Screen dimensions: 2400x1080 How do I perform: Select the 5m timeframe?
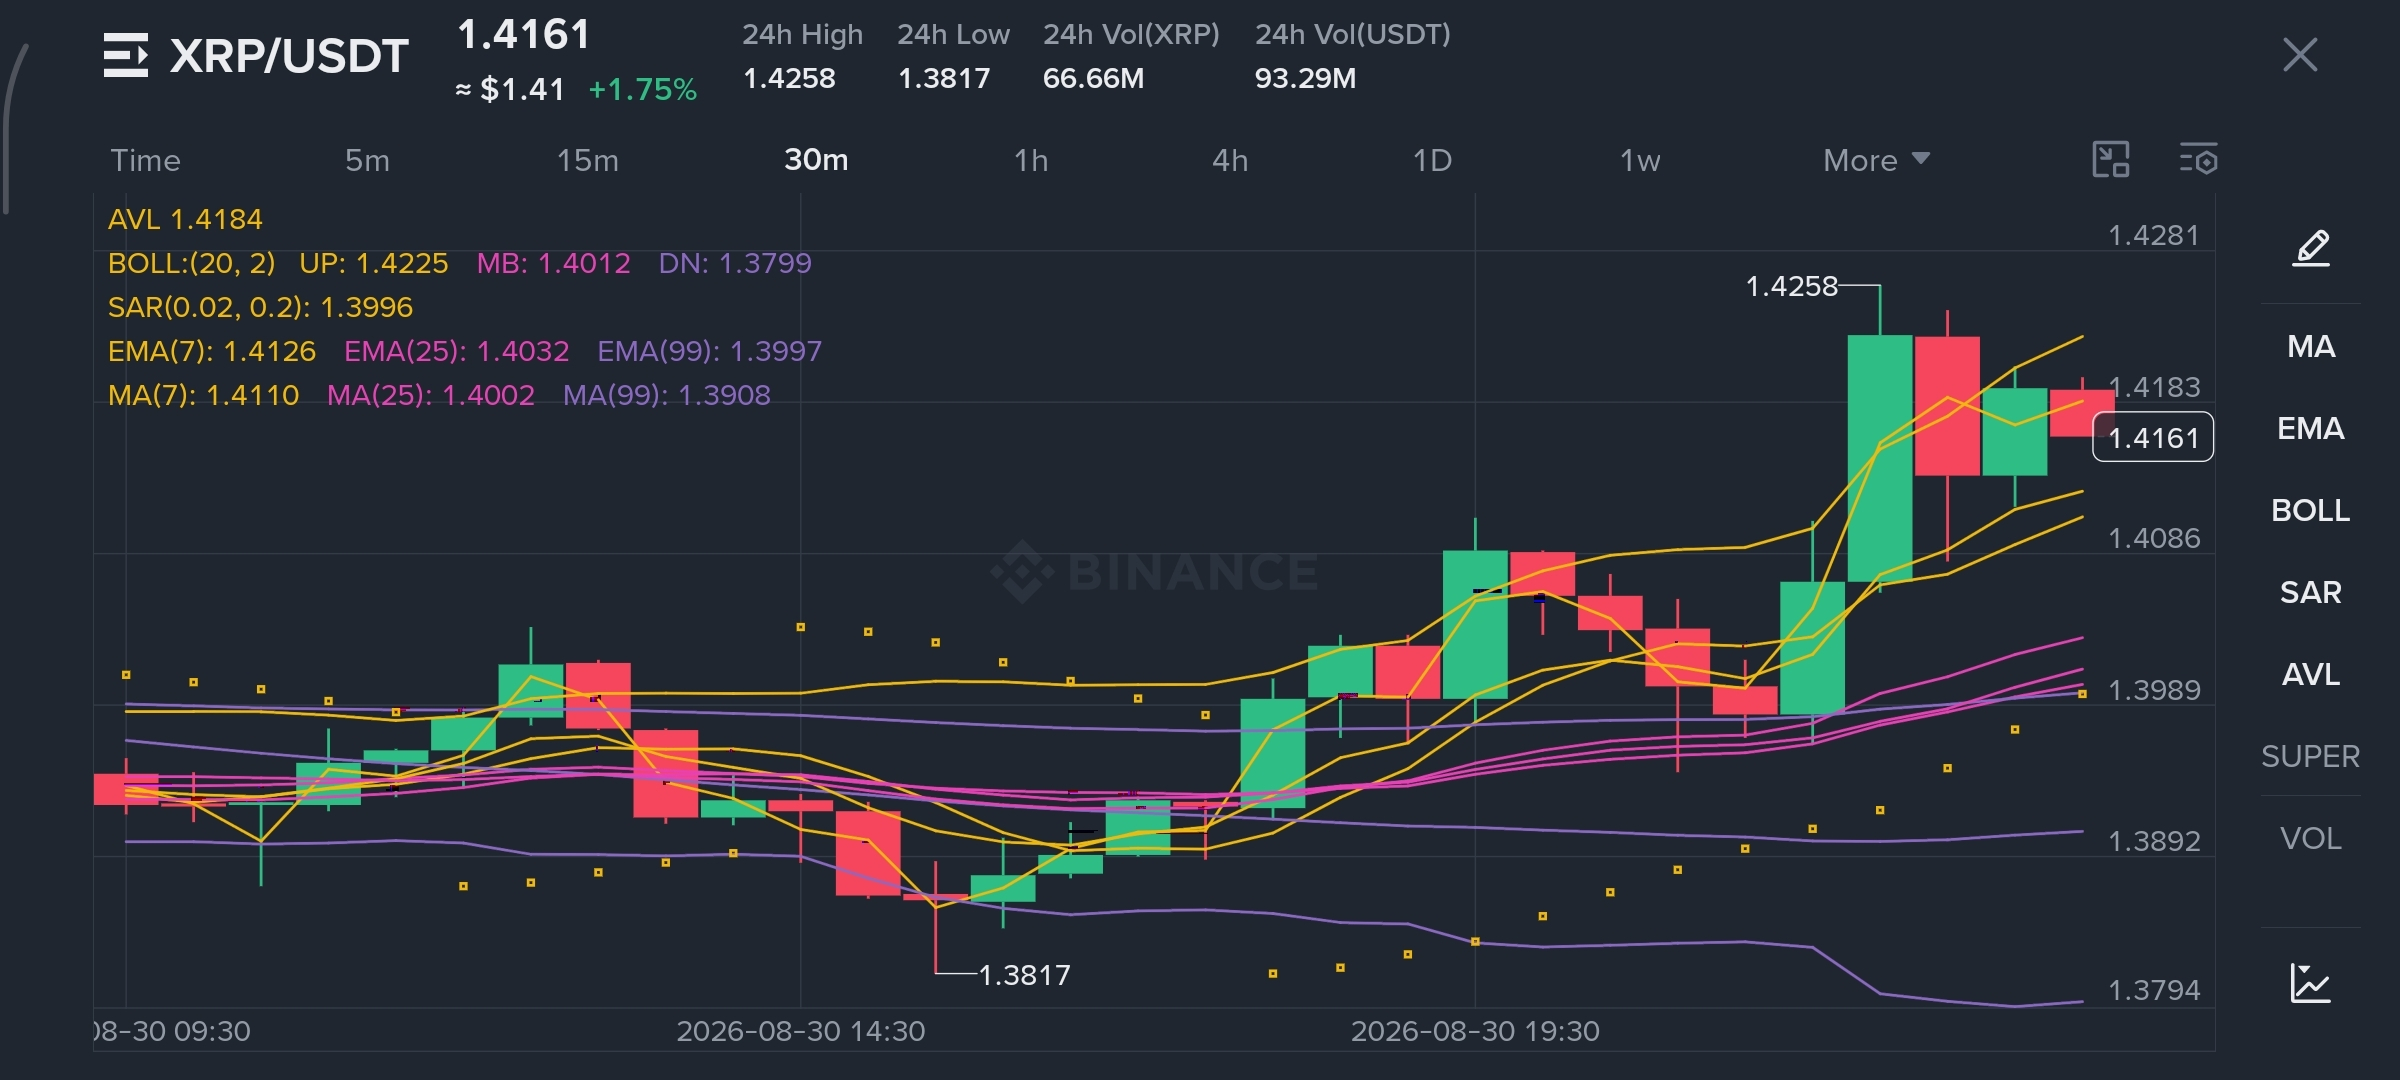367,160
